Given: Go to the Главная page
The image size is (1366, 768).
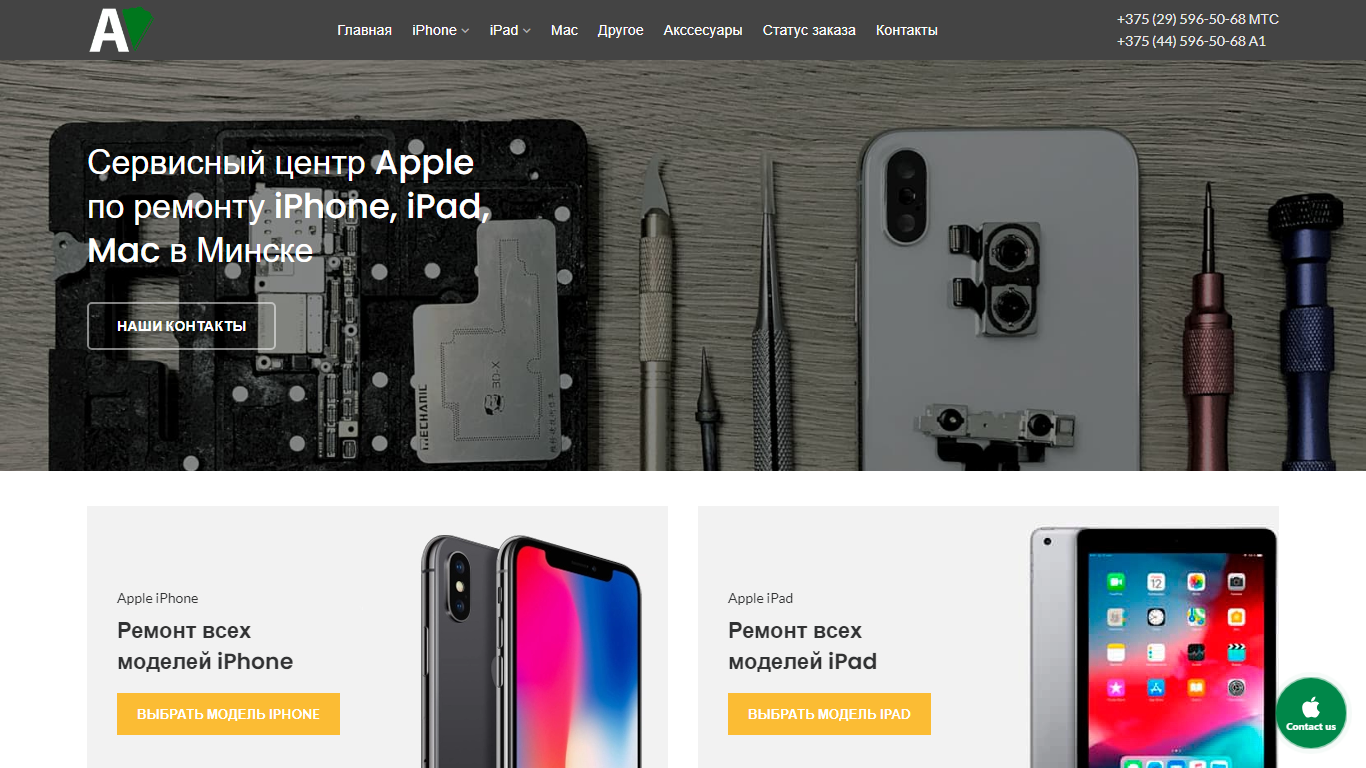Looking at the screenshot, I should pyautogui.click(x=364, y=30).
